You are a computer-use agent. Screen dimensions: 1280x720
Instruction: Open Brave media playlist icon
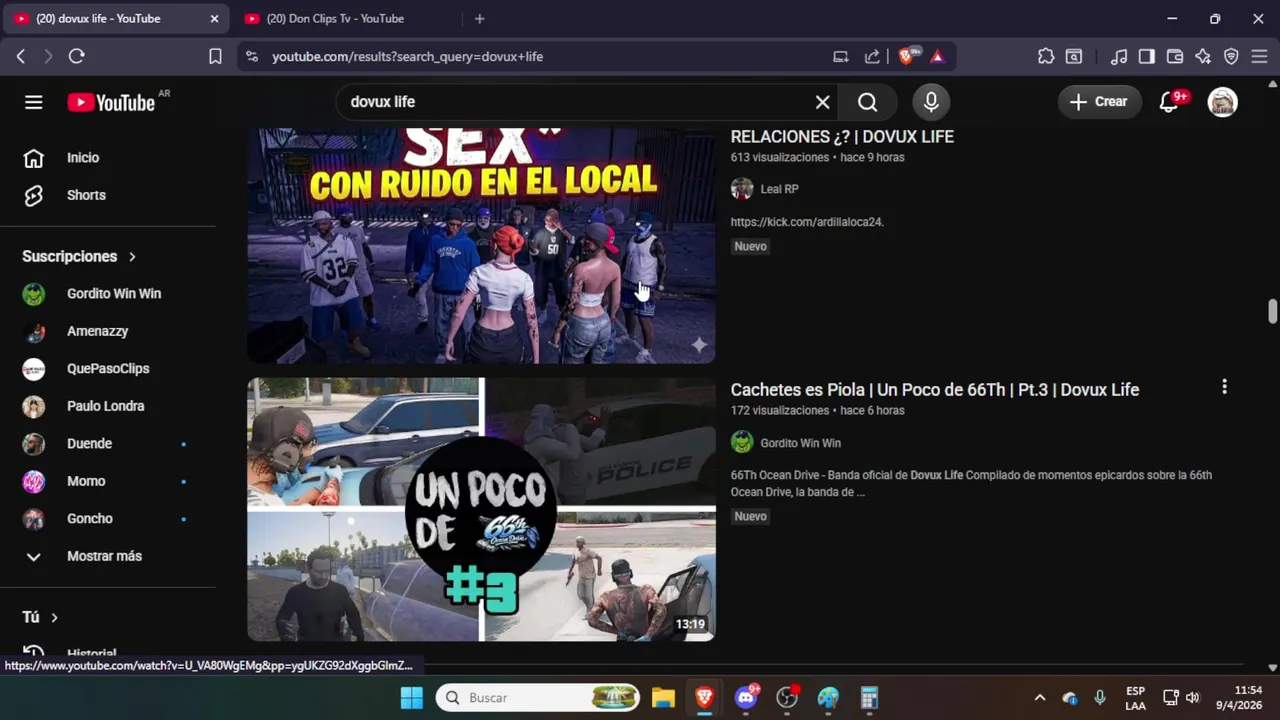[1120, 57]
